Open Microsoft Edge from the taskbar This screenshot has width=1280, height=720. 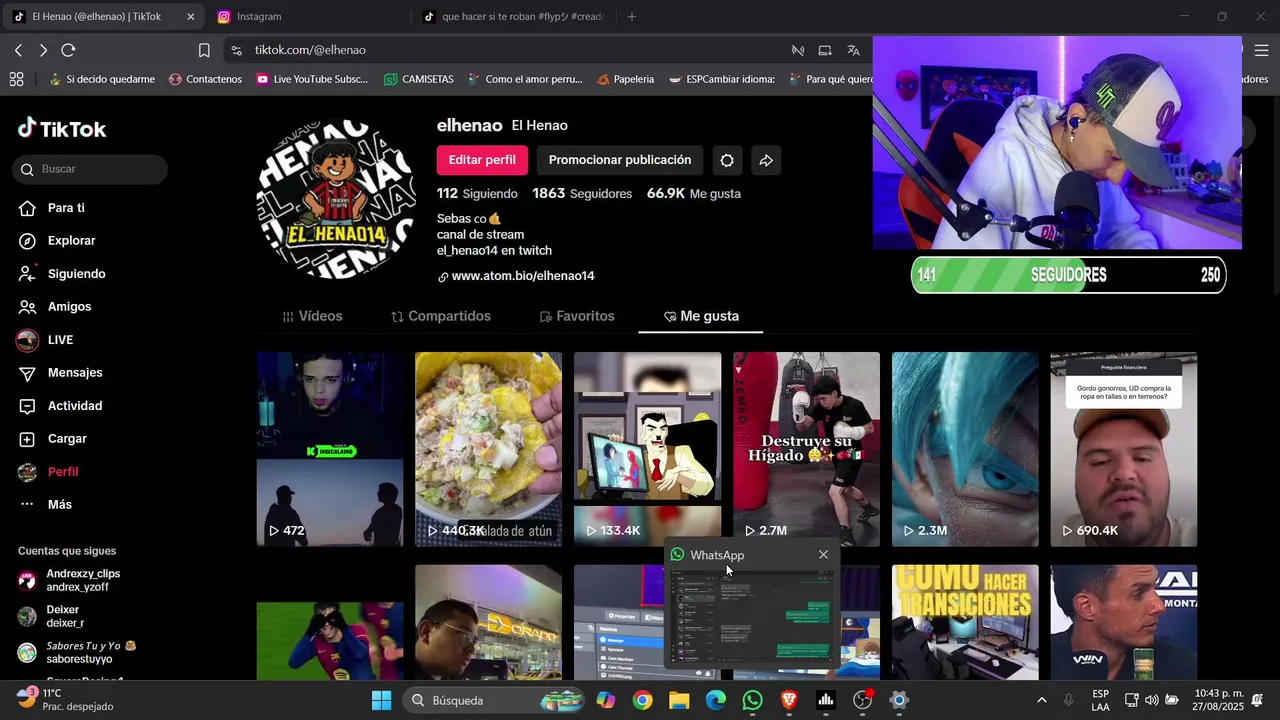coord(716,700)
